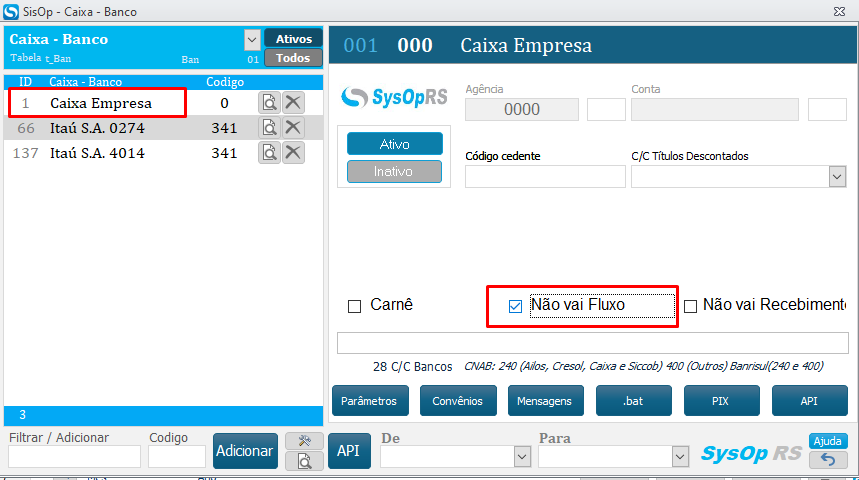Delete the Caixa Empresa entry
859x480 pixels.
pyautogui.click(x=293, y=101)
